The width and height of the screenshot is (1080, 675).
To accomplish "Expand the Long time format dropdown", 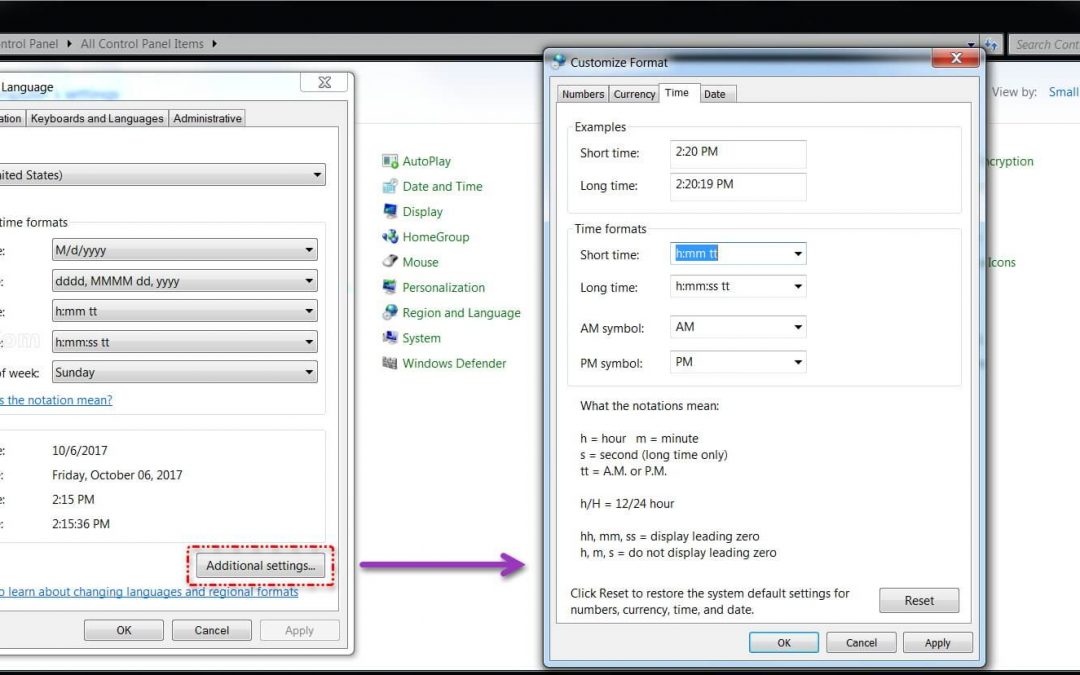I will pyautogui.click(x=797, y=287).
